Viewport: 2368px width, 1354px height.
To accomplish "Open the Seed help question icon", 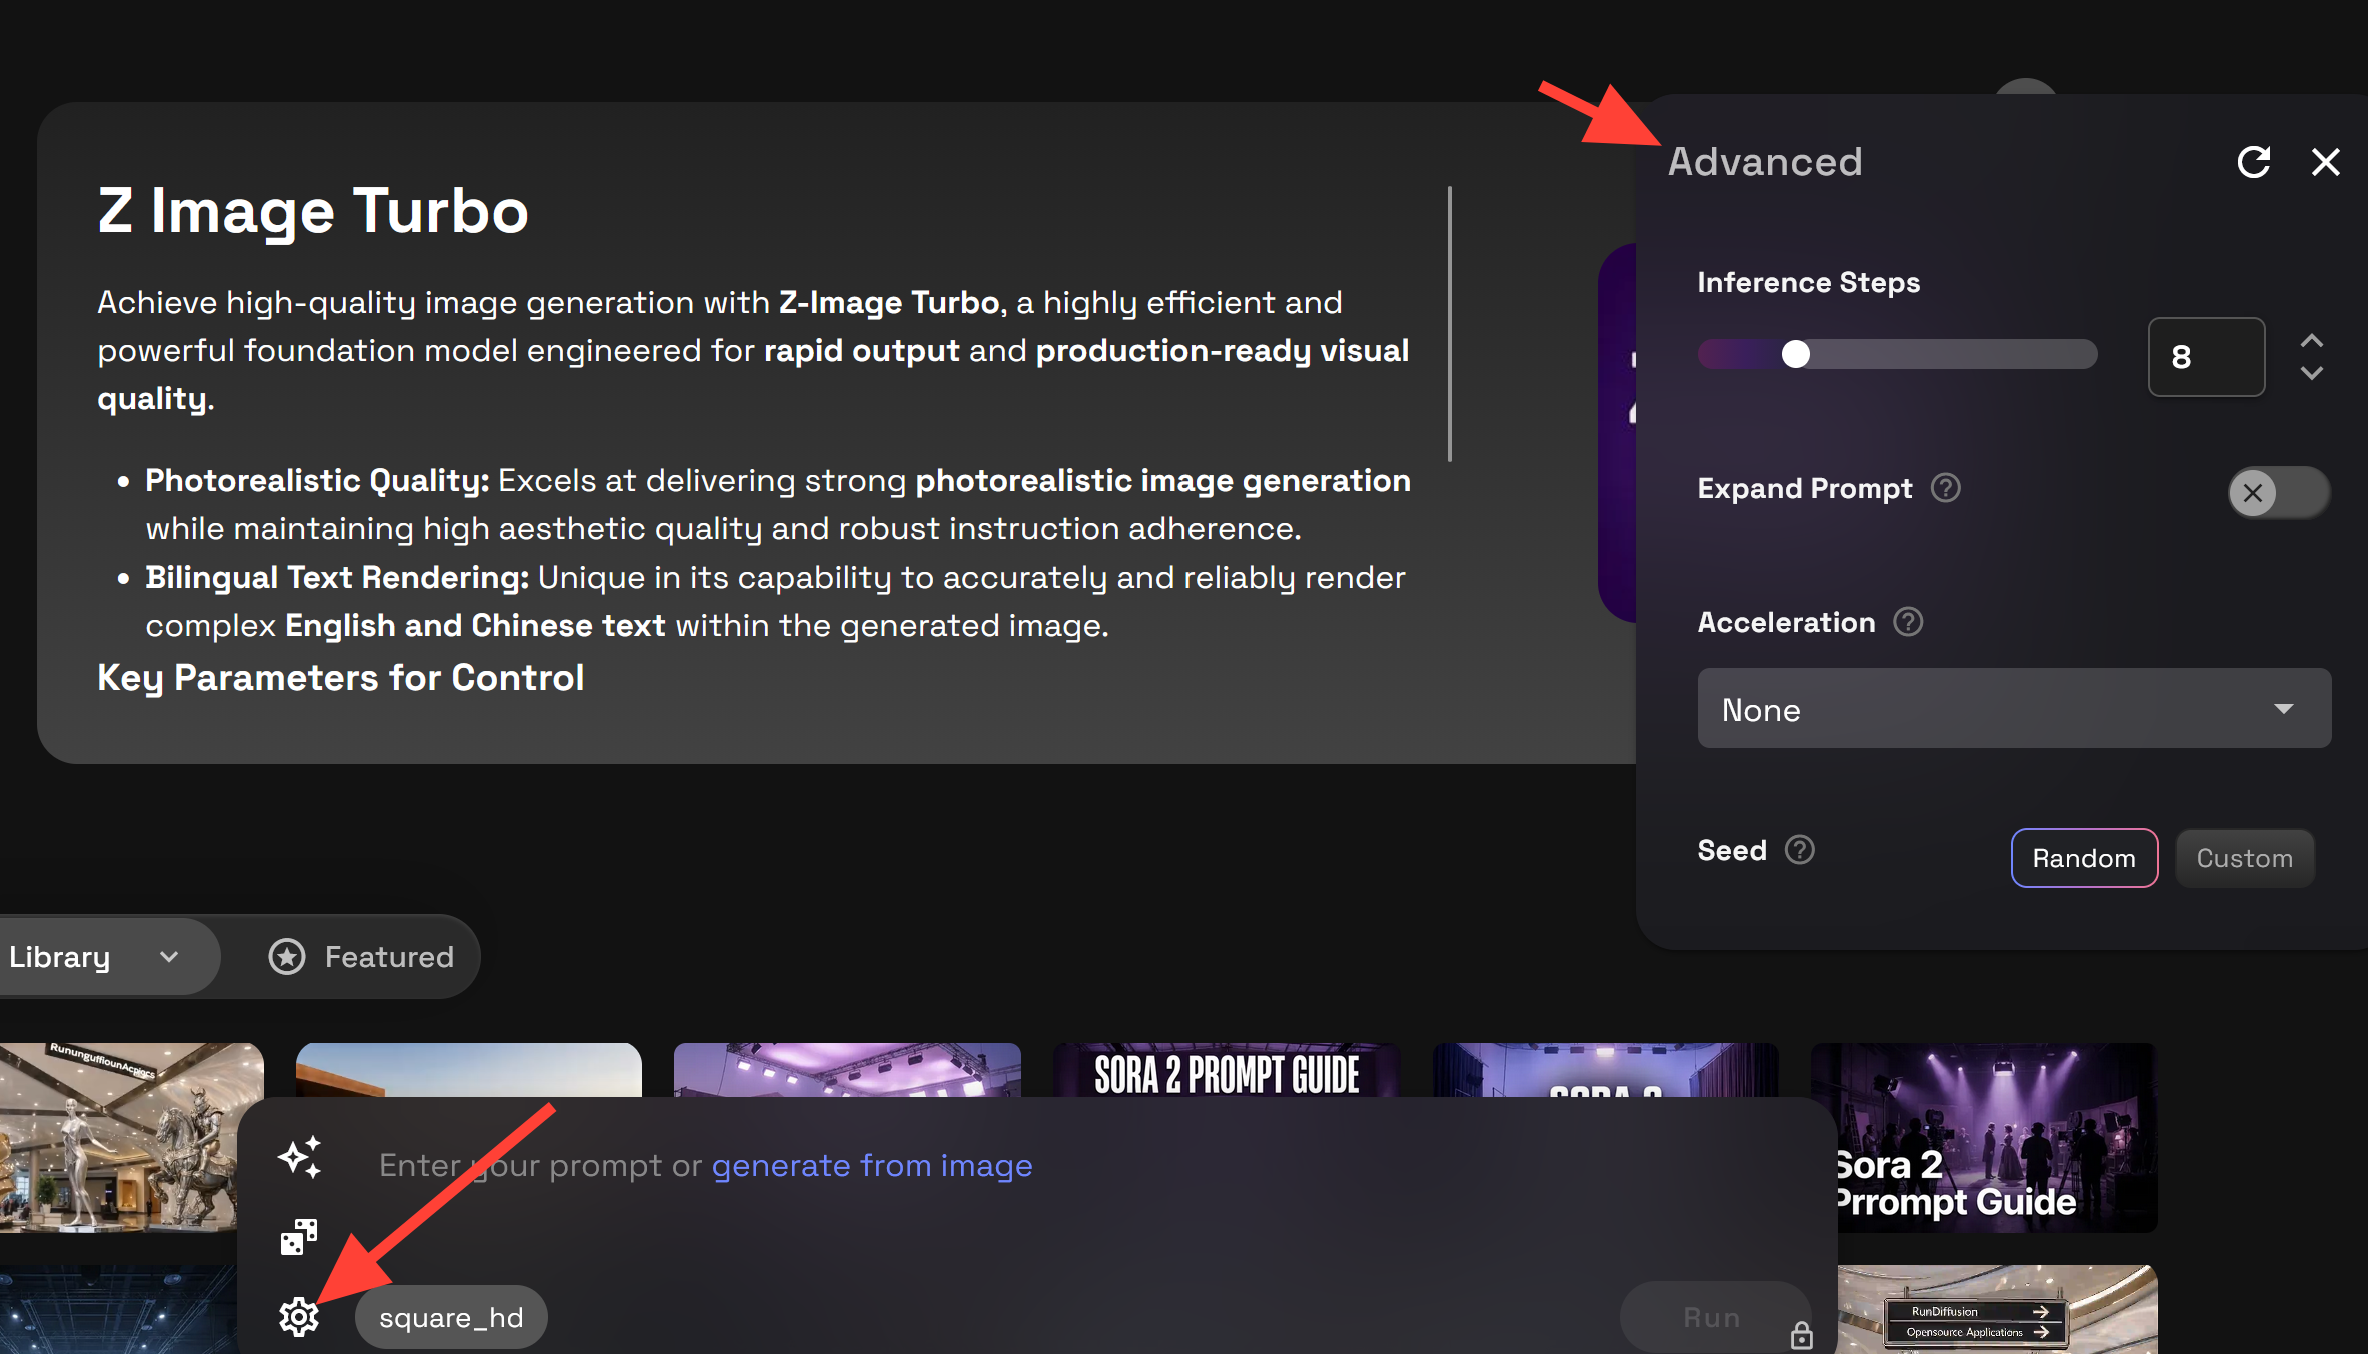I will coord(1800,850).
